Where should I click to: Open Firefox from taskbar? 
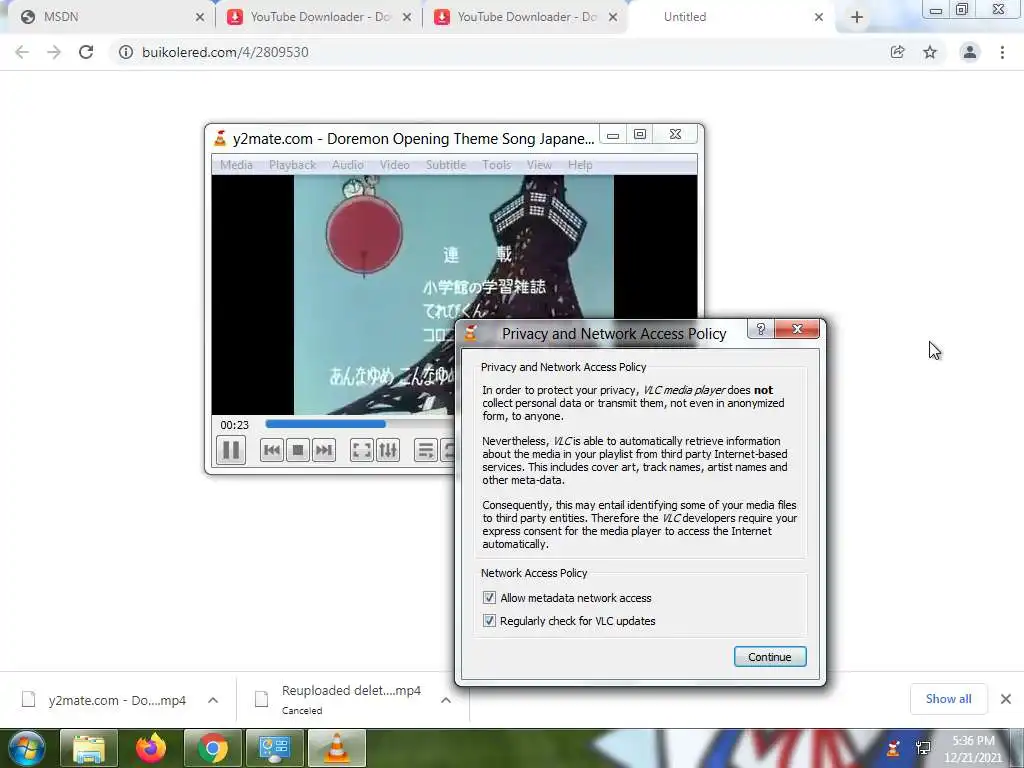pyautogui.click(x=151, y=748)
